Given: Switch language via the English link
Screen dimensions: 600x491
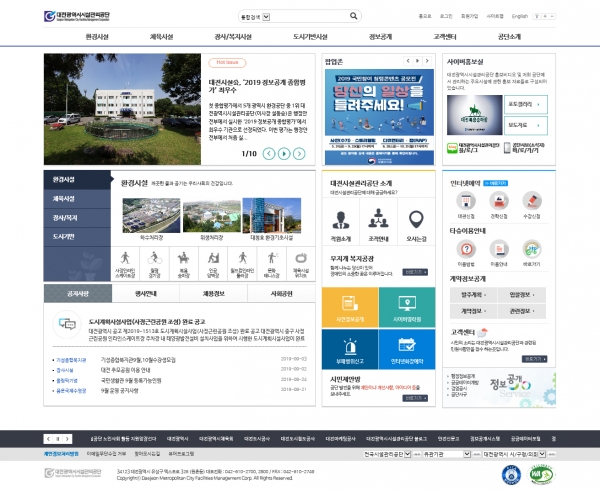Looking at the screenshot, I should click(x=519, y=17).
